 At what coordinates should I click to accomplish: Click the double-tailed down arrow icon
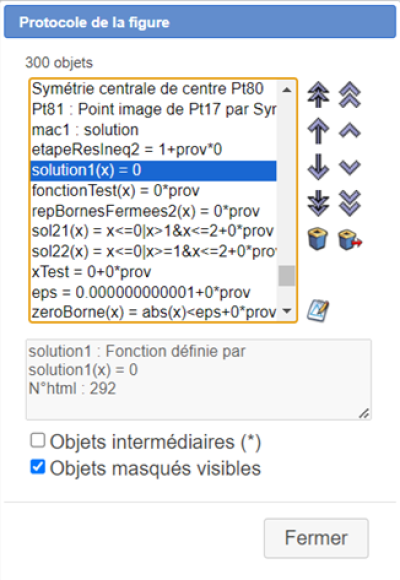(318, 203)
